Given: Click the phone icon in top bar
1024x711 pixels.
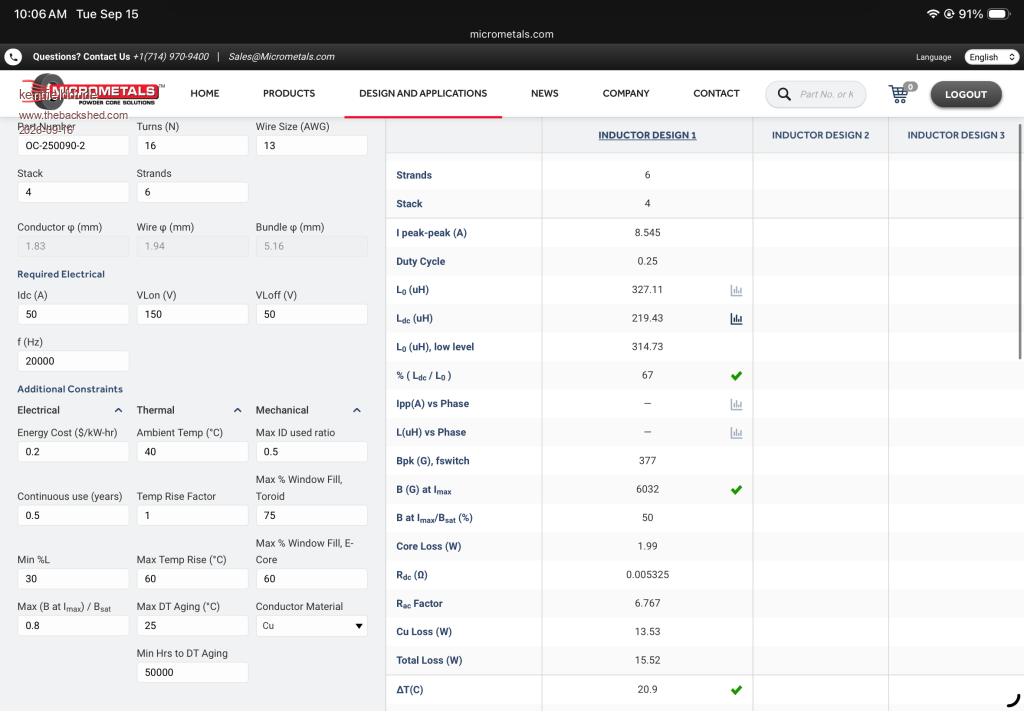Looking at the screenshot, I should click(13, 57).
